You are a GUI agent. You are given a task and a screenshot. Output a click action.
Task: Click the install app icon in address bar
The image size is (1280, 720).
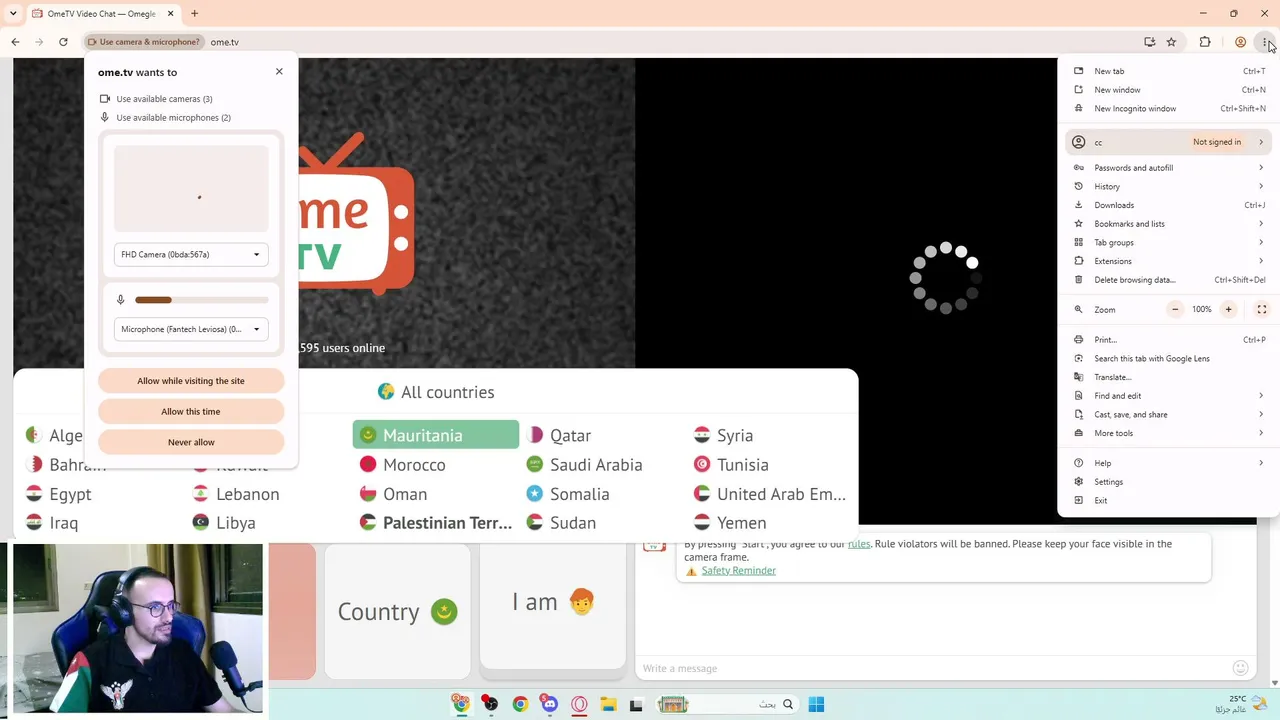tap(1150, 42)
